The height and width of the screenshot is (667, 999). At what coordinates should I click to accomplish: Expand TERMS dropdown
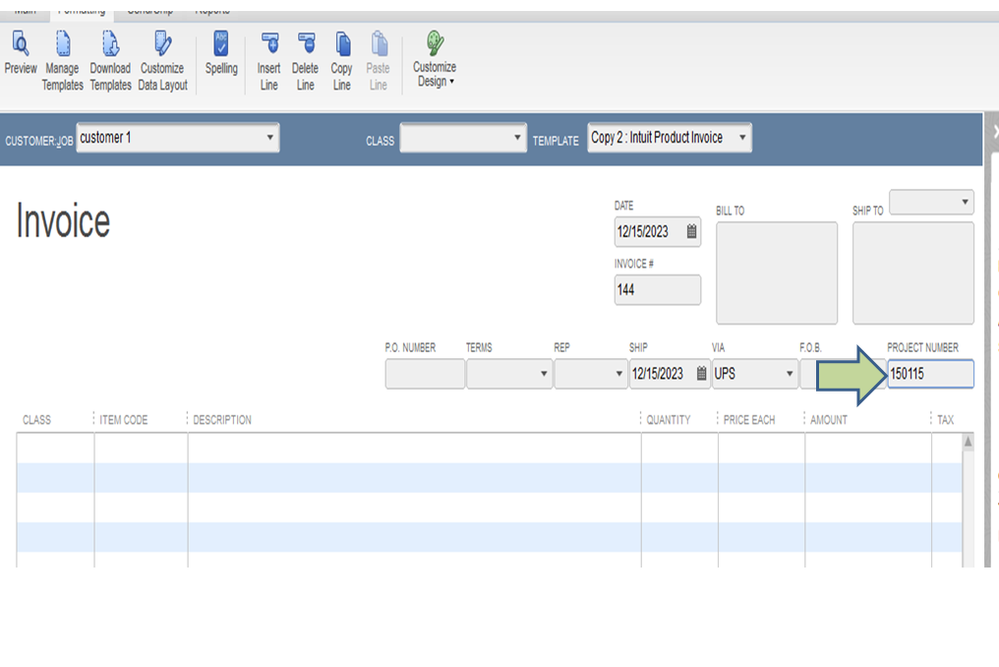[543, 373]
